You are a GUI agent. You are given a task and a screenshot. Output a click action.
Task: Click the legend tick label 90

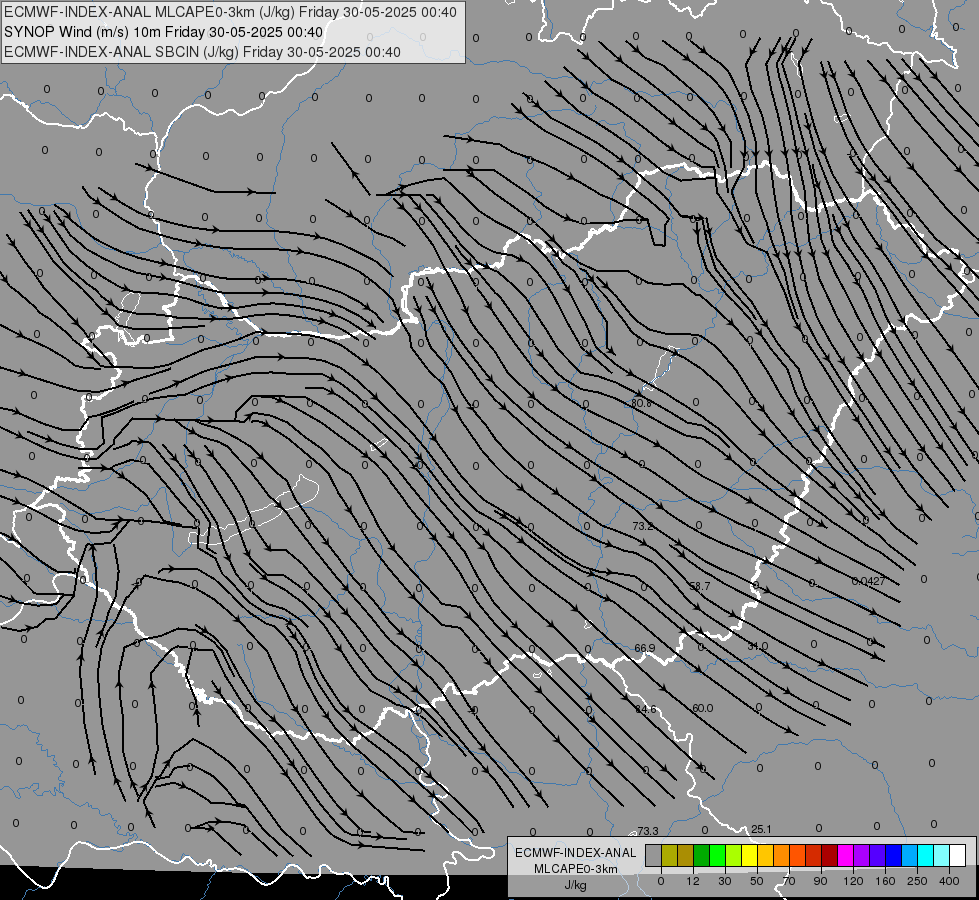820,881
